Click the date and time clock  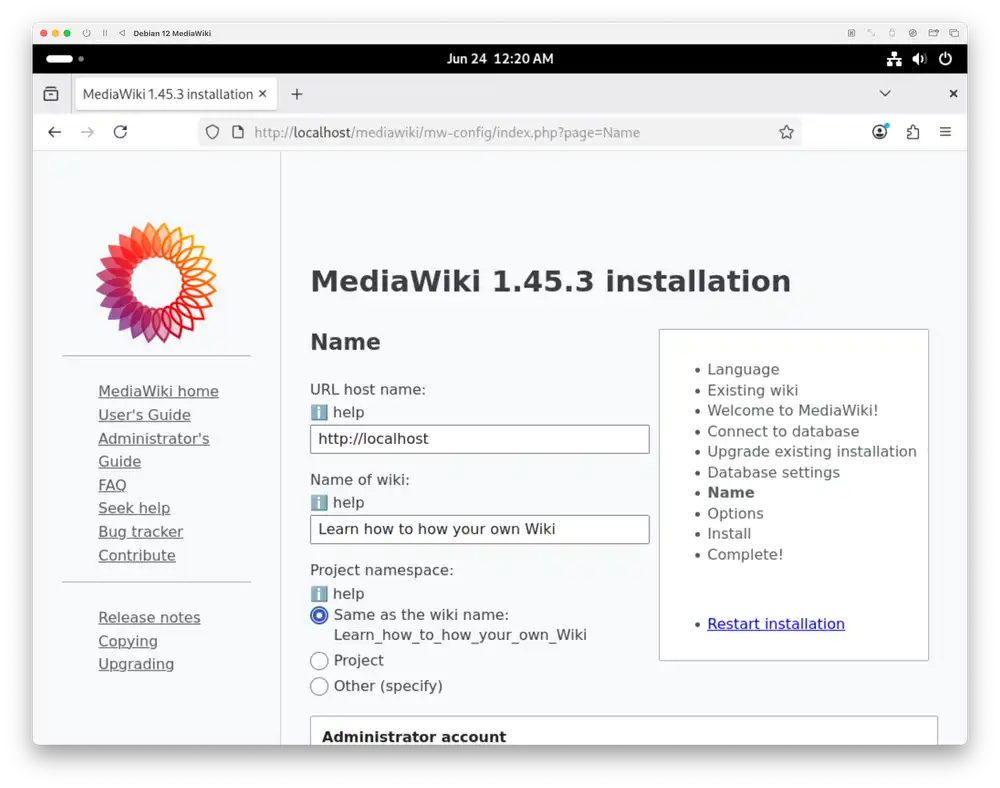click(x=500, y=59)
